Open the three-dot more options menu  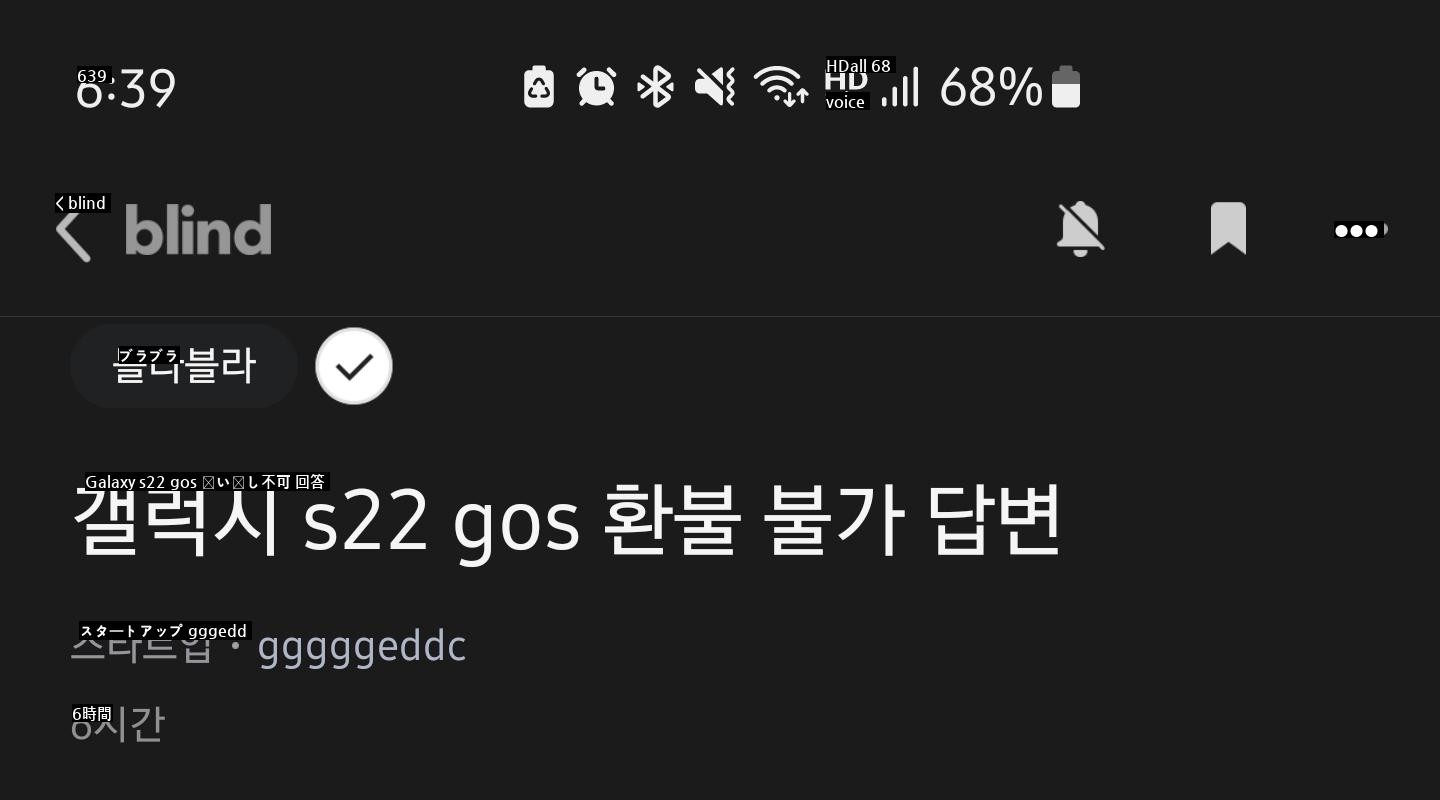coord(1361,231)
